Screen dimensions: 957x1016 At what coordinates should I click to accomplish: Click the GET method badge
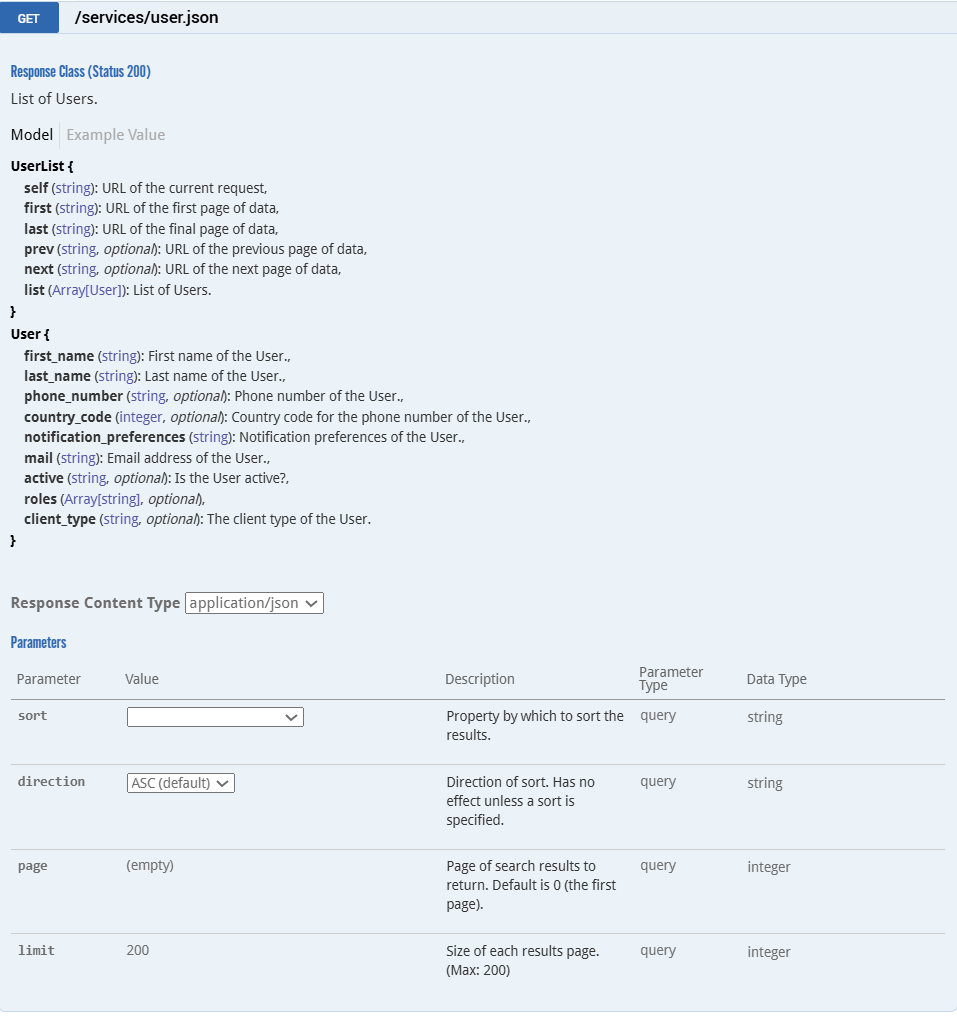(29, 18)
